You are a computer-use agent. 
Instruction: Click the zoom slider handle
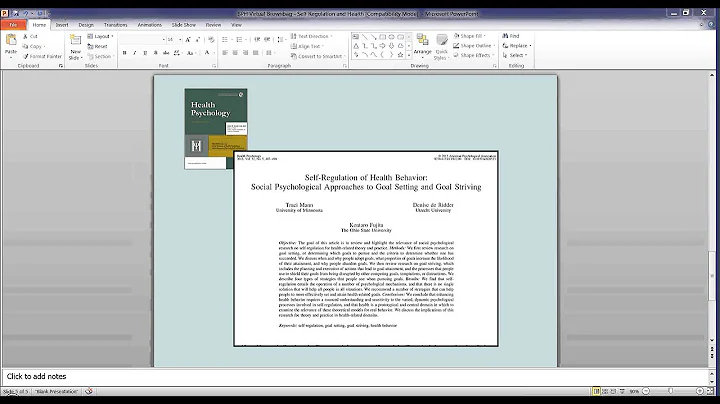coord(671,391)
